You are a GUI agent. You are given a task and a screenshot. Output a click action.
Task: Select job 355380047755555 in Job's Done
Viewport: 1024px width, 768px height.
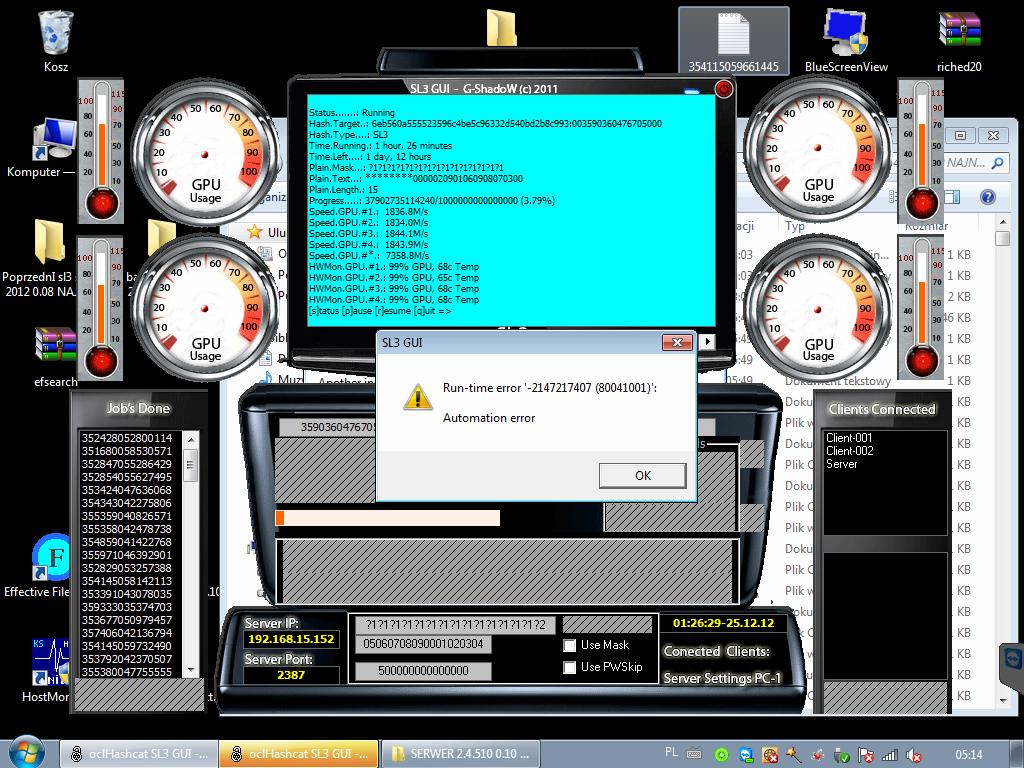[x=127, y=672]
